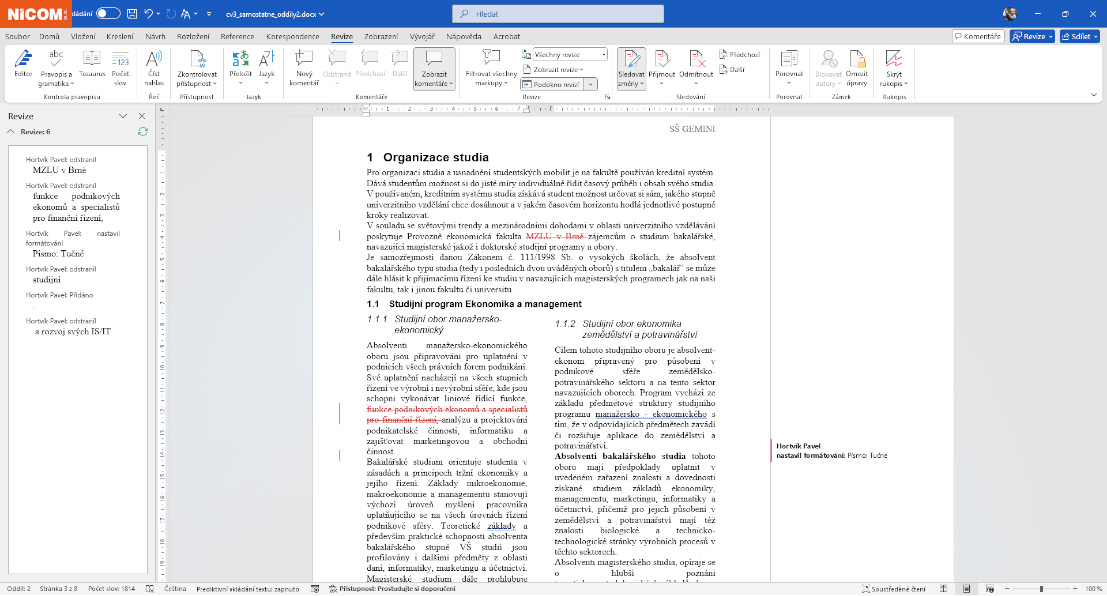Start Číst nahlas read aloud
1107x596 pixels.
(154, 68)
